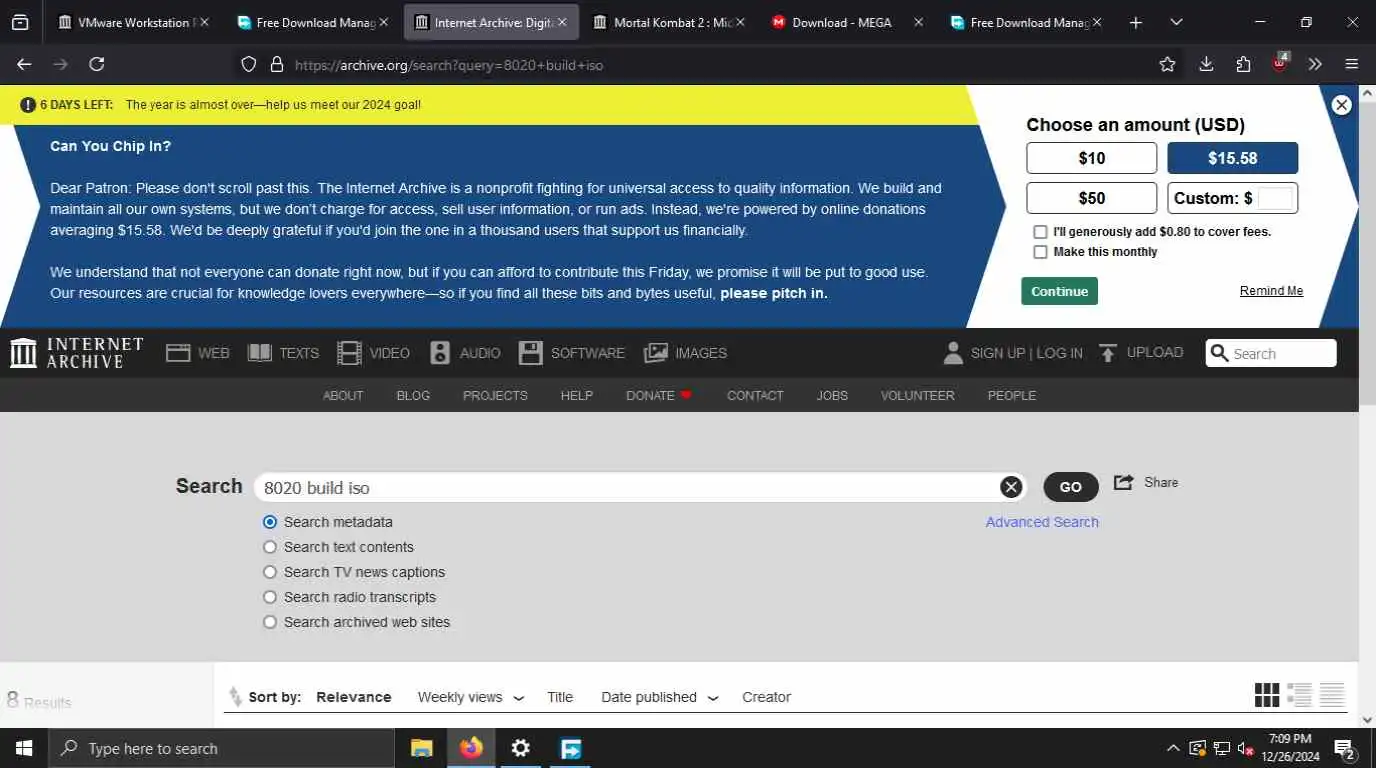The height and width of the screenshot is (768, 1376).
Task: Open the AUDIO media section
Action: click(465, 353)
